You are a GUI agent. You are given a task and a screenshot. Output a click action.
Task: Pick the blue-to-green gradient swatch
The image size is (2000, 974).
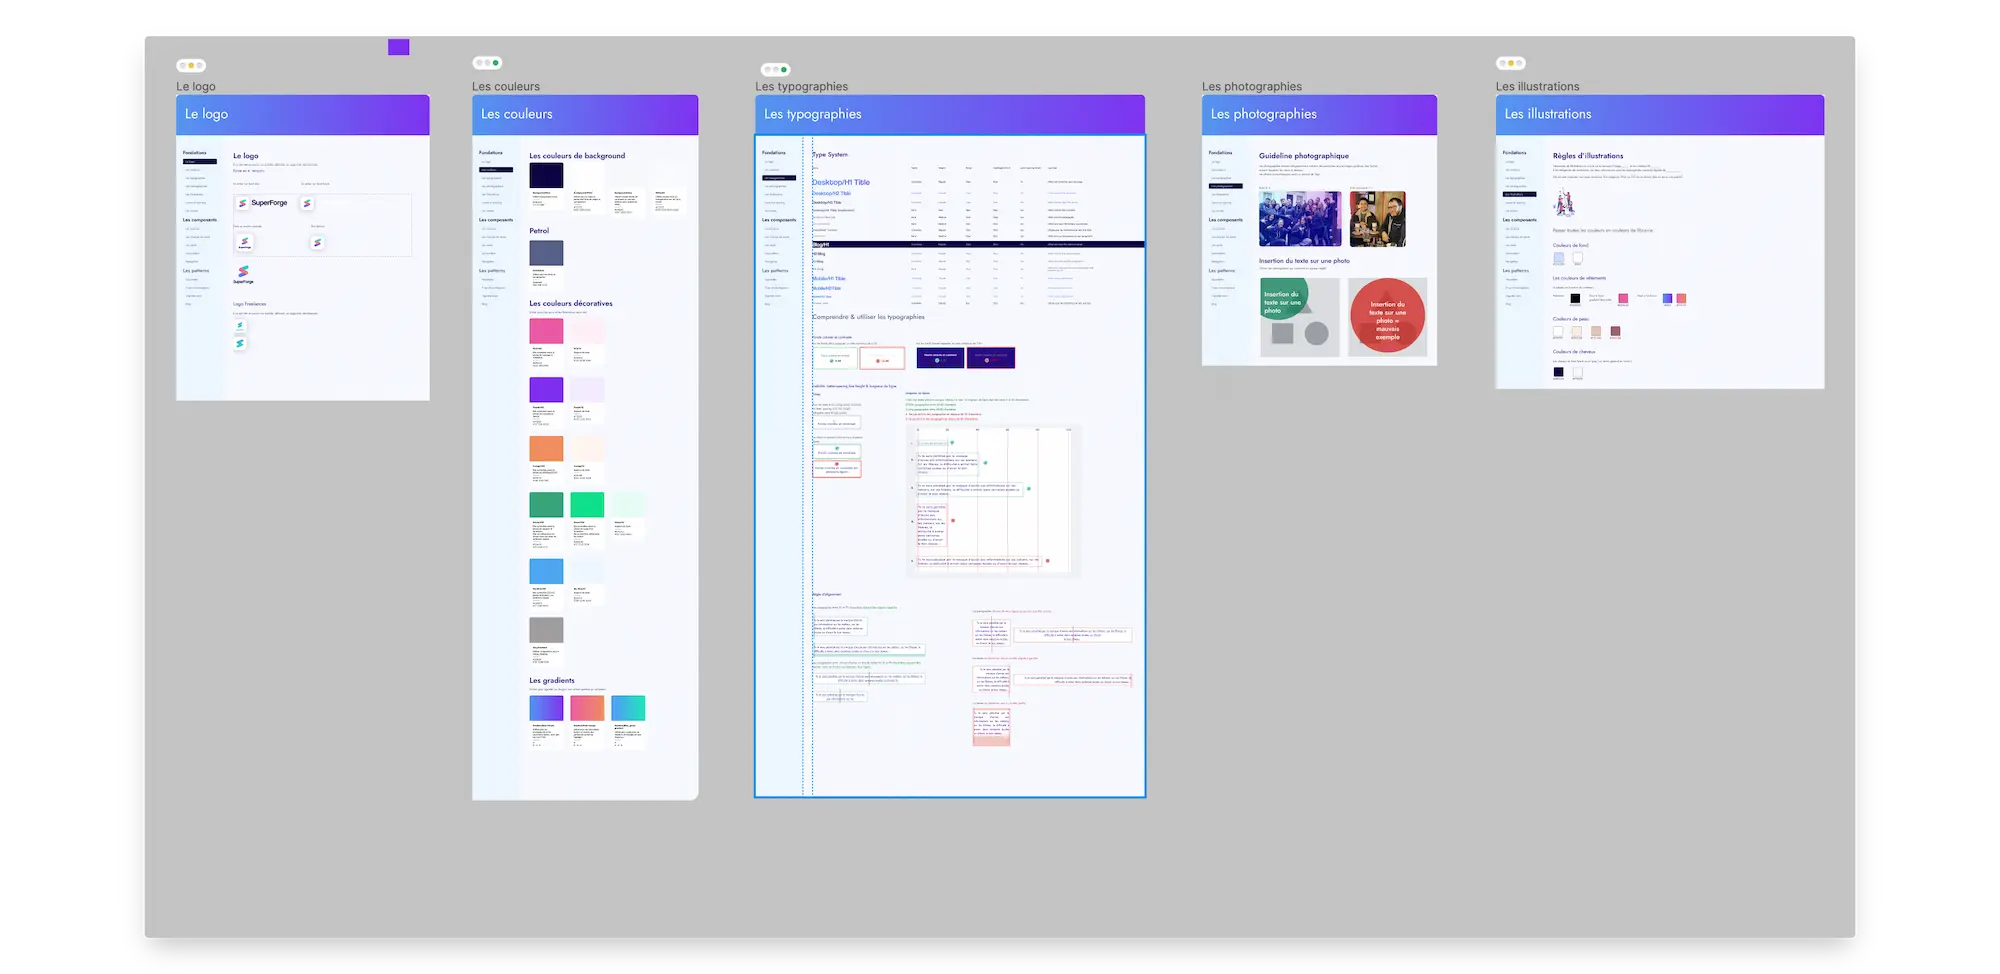click(x=628, y=708)
